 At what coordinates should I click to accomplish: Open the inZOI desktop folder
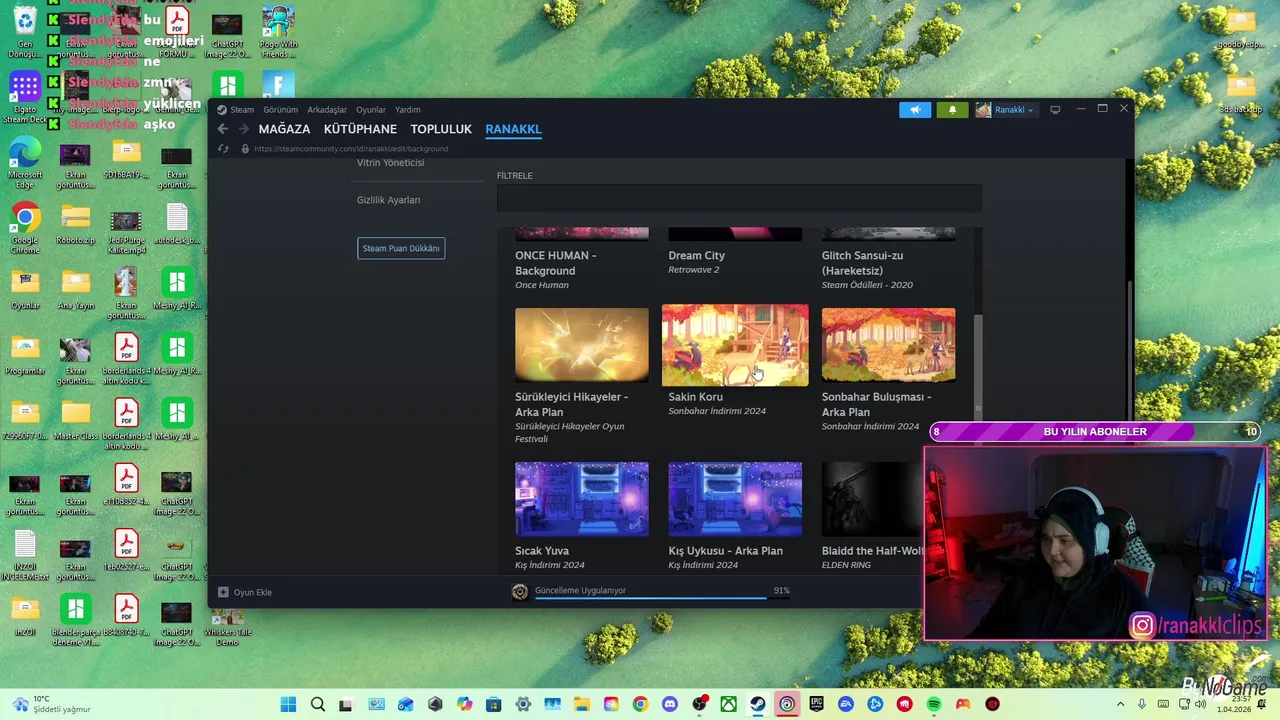coord(25,617)
